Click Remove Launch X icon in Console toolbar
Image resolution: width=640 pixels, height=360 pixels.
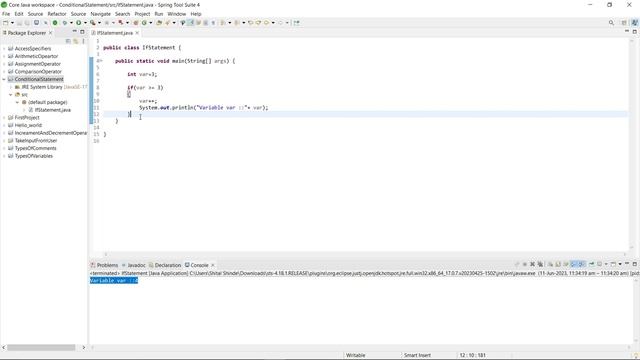532,264
